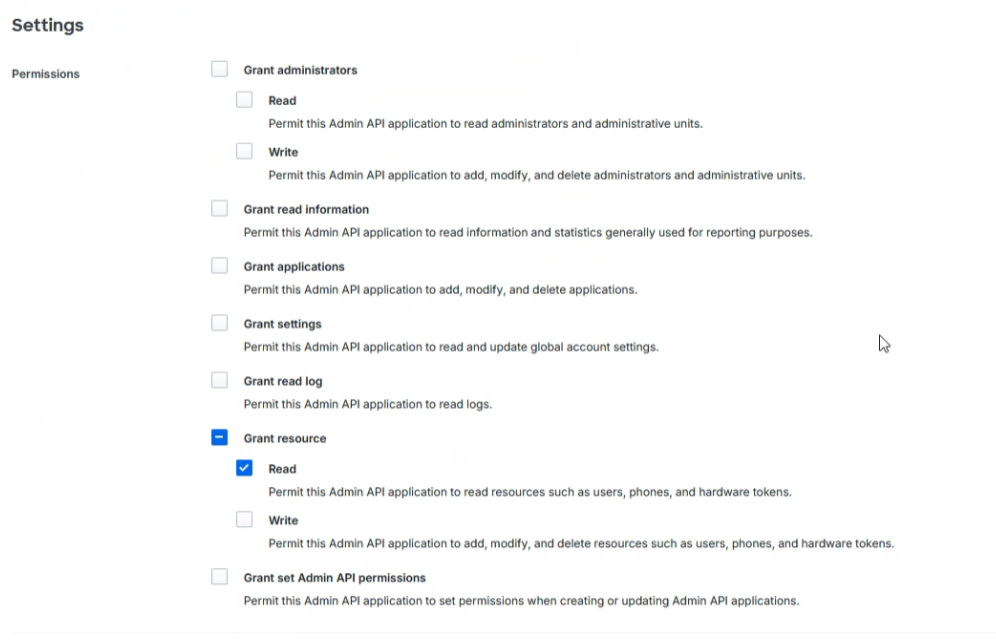Toggle the partially selected Grant resource checkbox

[220, 437]
